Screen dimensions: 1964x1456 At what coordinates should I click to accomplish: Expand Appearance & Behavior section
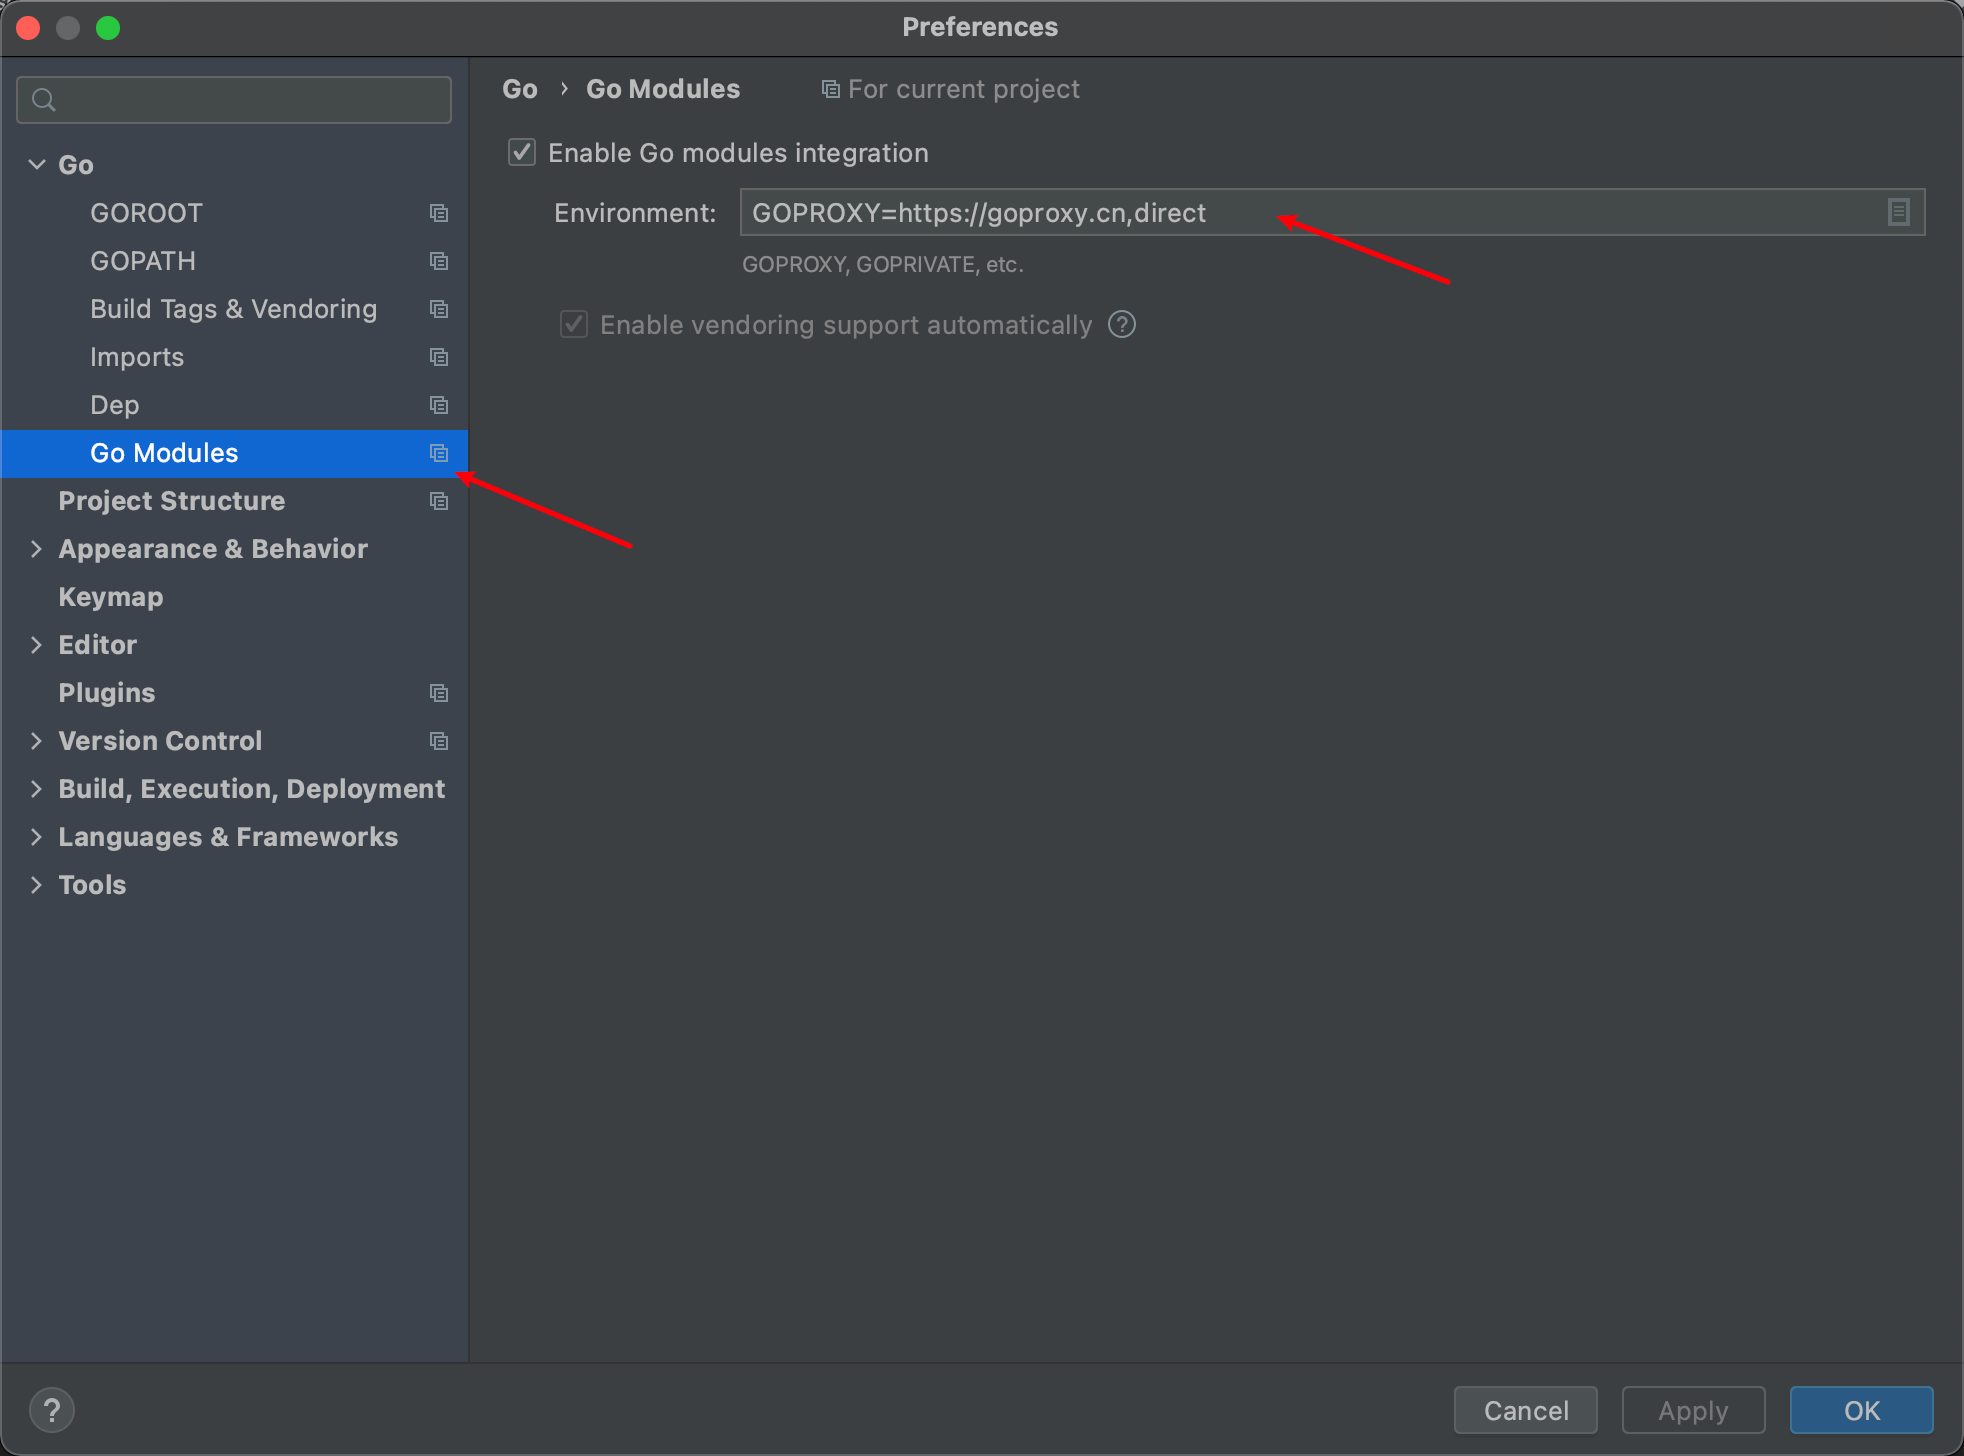37,549
